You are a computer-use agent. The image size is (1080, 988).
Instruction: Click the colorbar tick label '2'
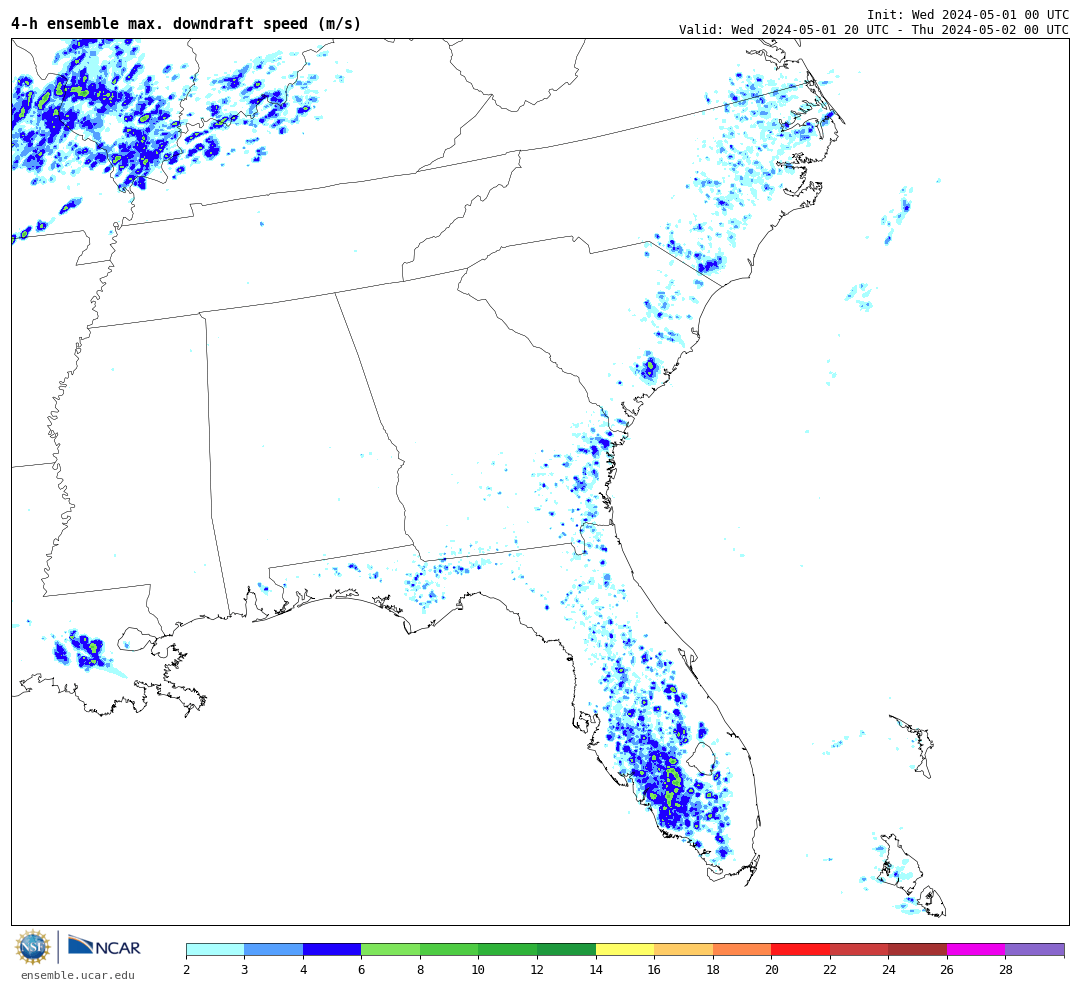(x=187, y=969)
